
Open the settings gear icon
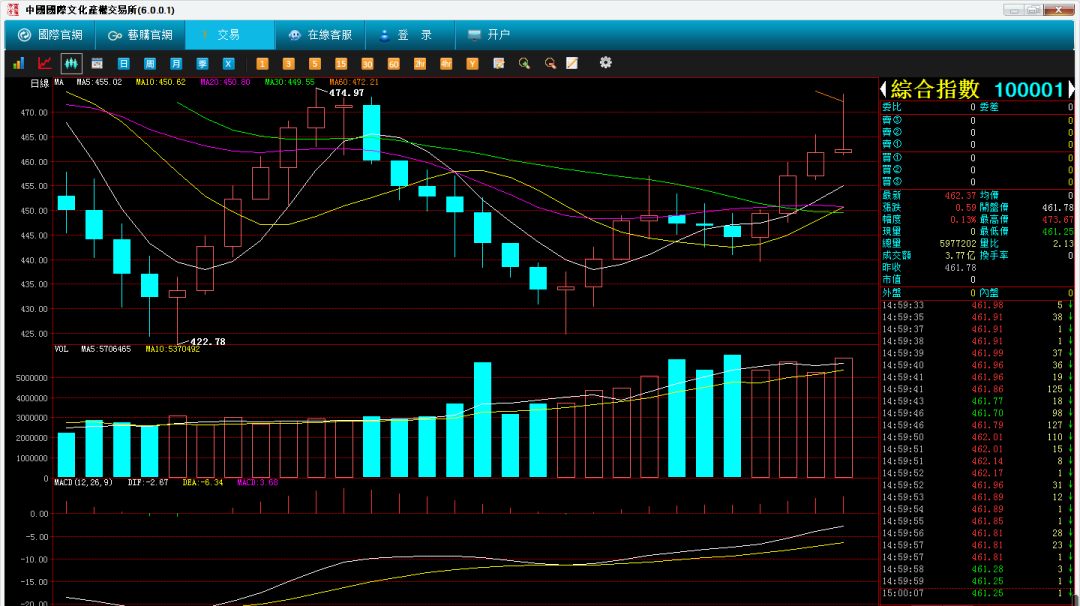point(605,63)
